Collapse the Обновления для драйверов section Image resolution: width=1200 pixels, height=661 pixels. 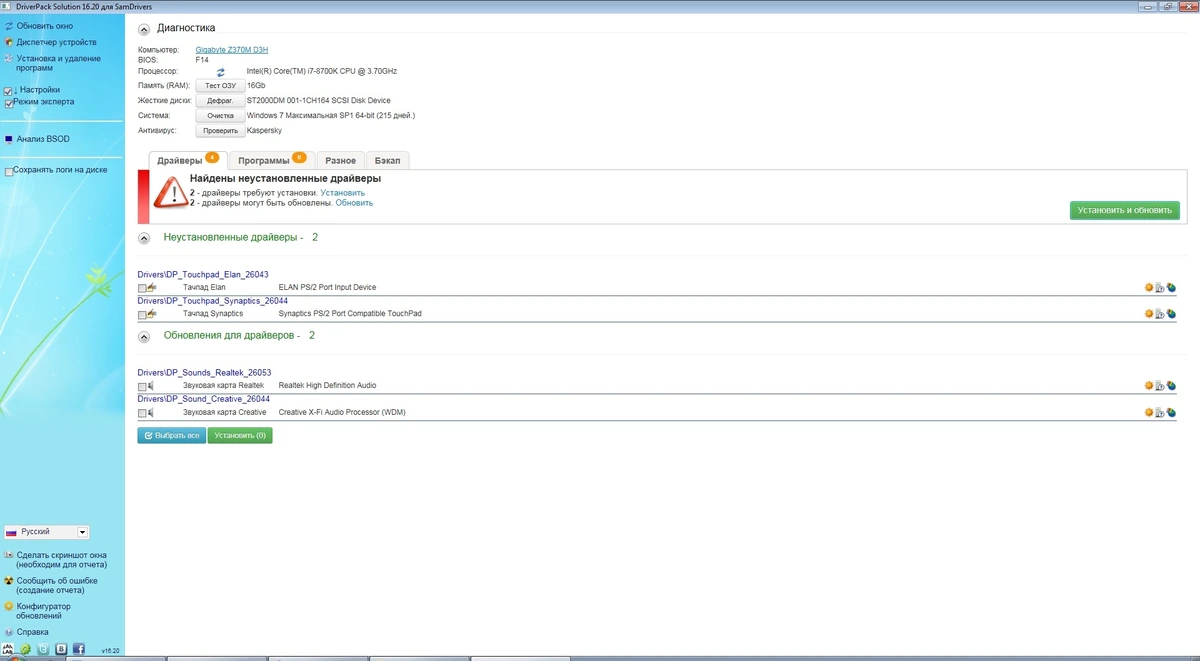click(144, 336)
